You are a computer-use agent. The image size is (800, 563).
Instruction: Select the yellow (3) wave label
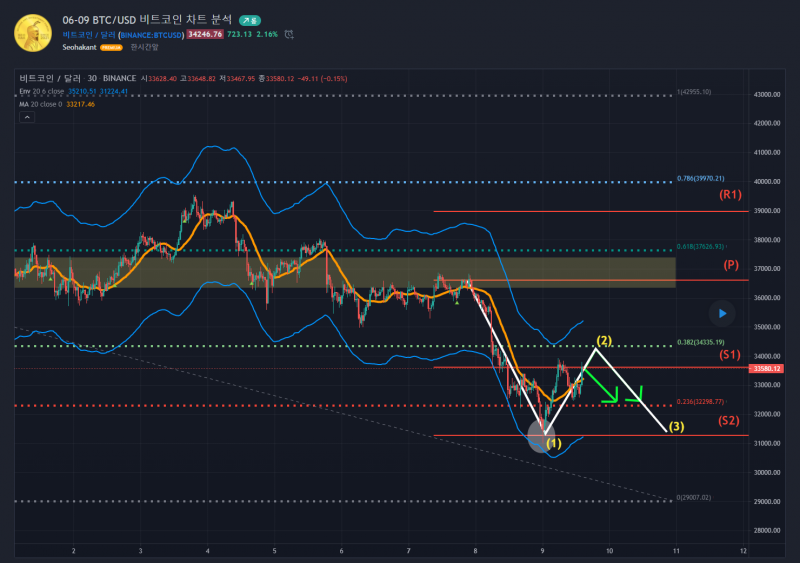click(677, 428)
